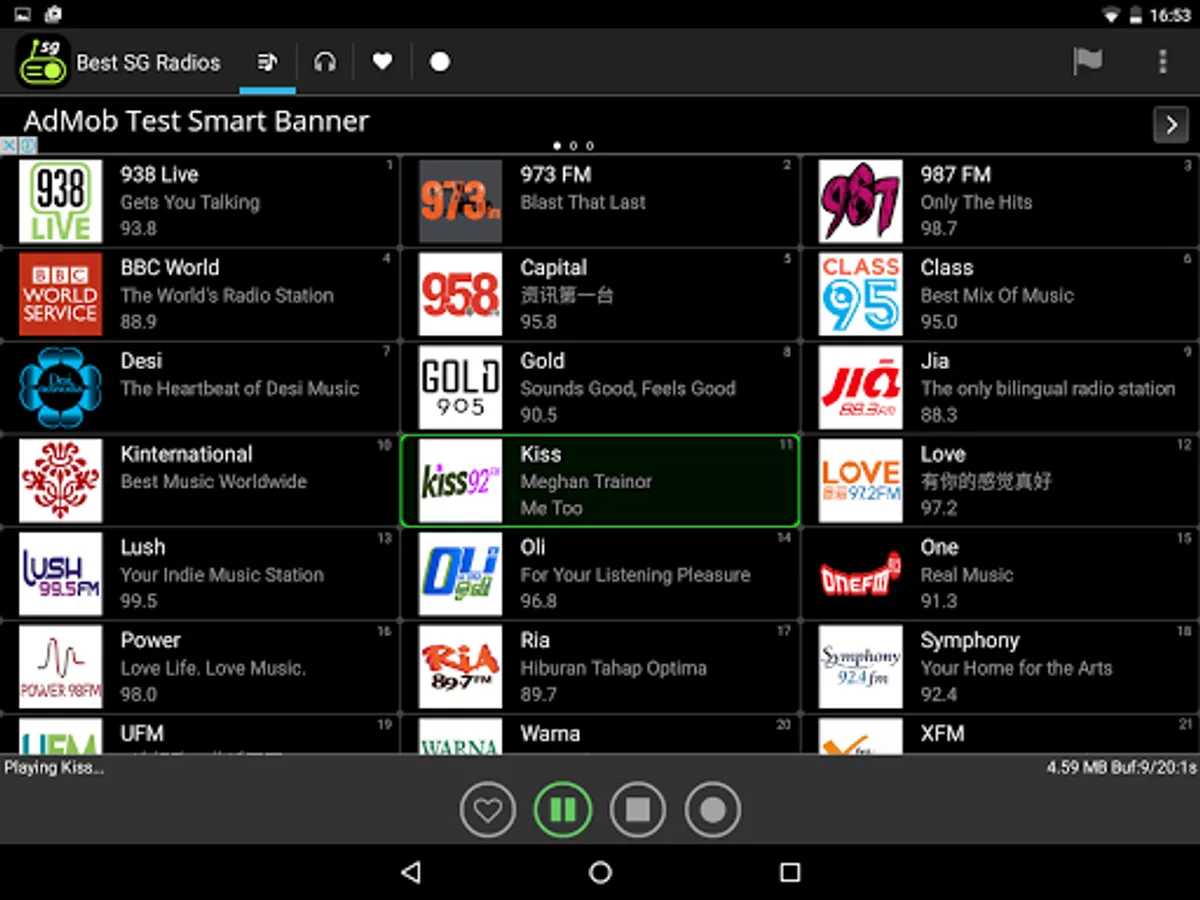Tap 'Sounds Good, Feels Good' text
This screenshot has height=900, width=1200.
point(628,388)
